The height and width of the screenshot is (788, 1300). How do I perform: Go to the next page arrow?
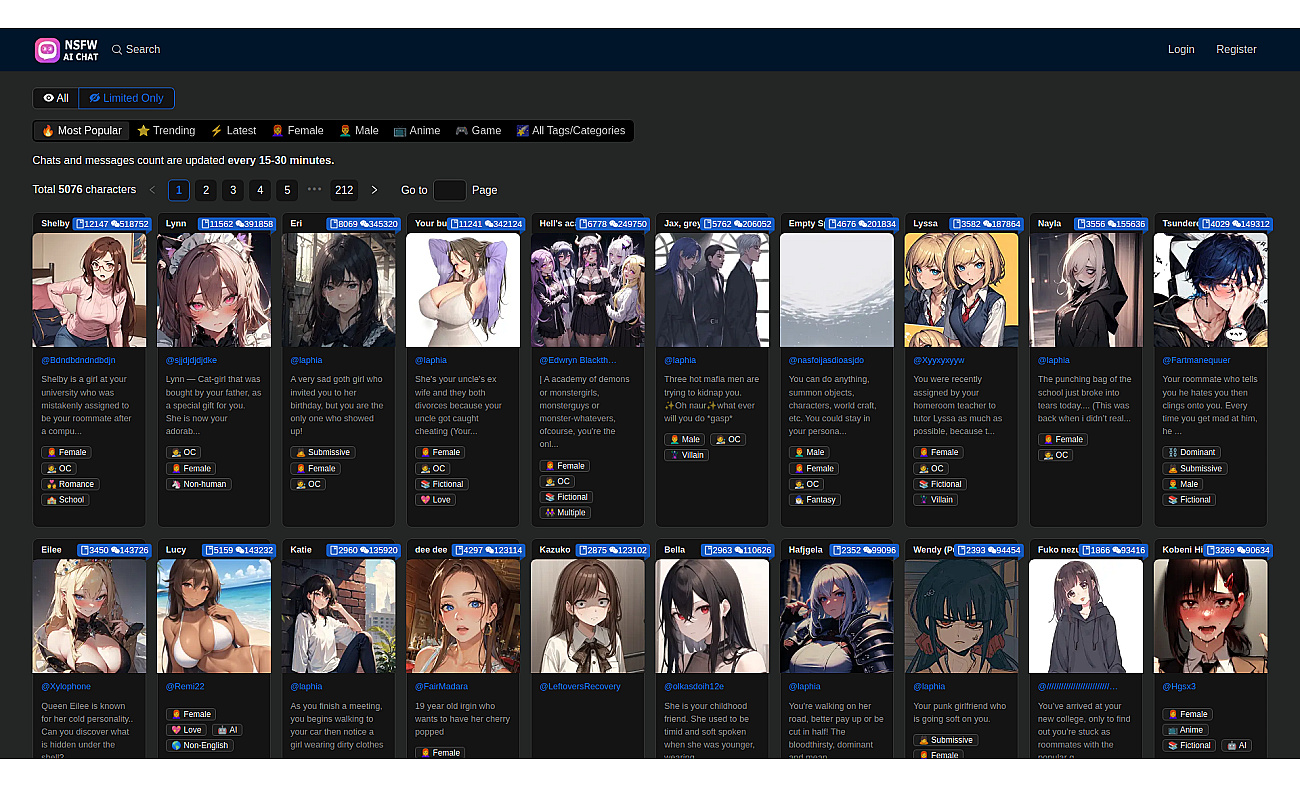click(x=375, y=190)
